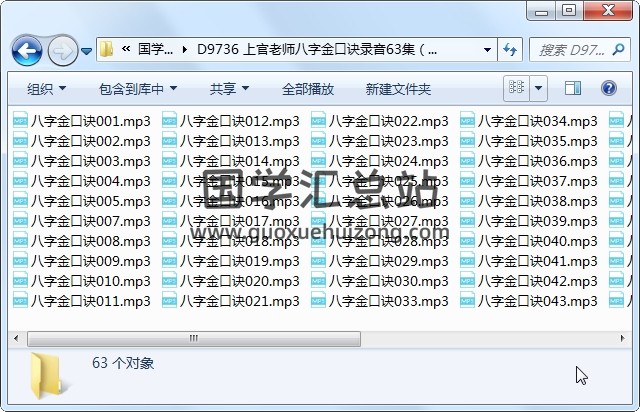
Task: Select the MP3 icon of 八字金口诀035.mp3
Action: (467, 141)
